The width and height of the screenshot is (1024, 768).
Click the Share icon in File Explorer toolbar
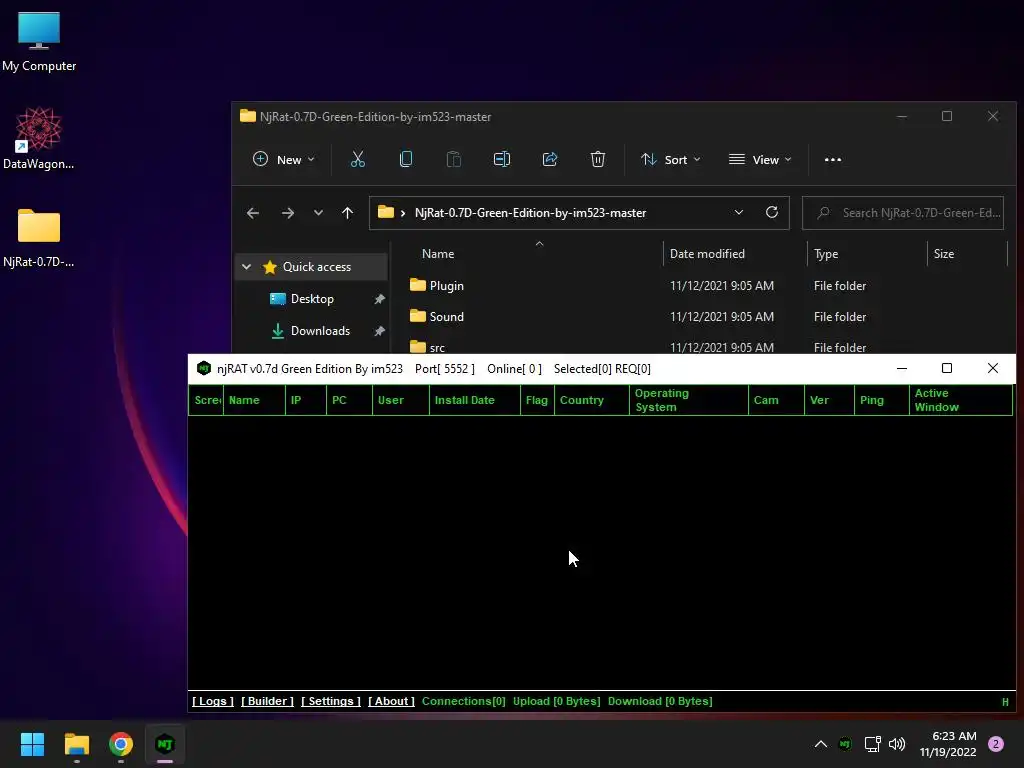[550, 159]
